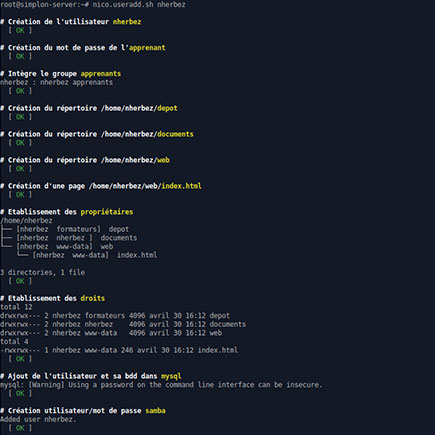Viewport: 435px width, 435px height.
Task: Click '[ OK ]' under 'Création de l'utilisateur'
Action: (x=20, y=30)
